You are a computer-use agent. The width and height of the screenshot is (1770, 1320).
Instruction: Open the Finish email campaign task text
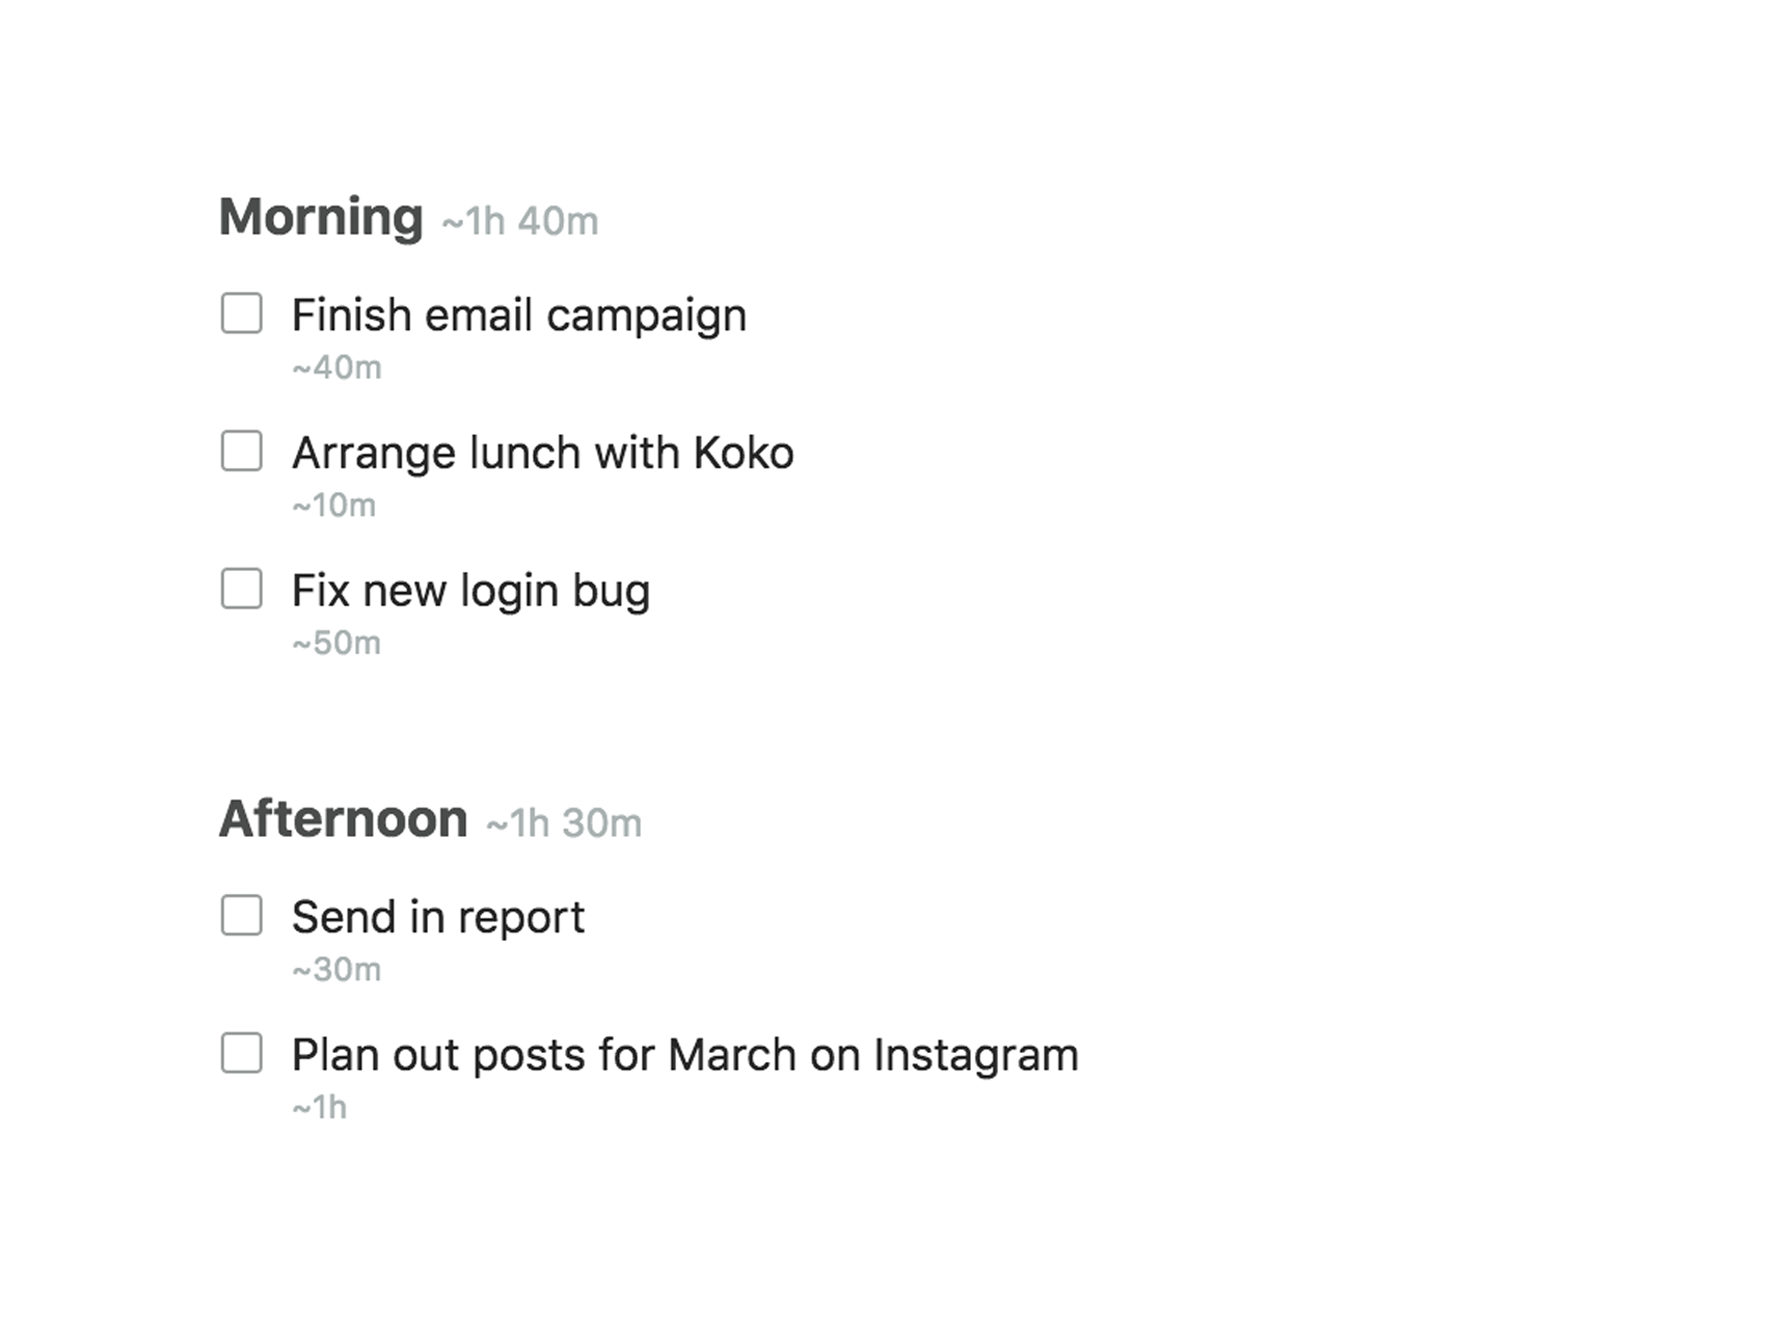click(519, 316)
